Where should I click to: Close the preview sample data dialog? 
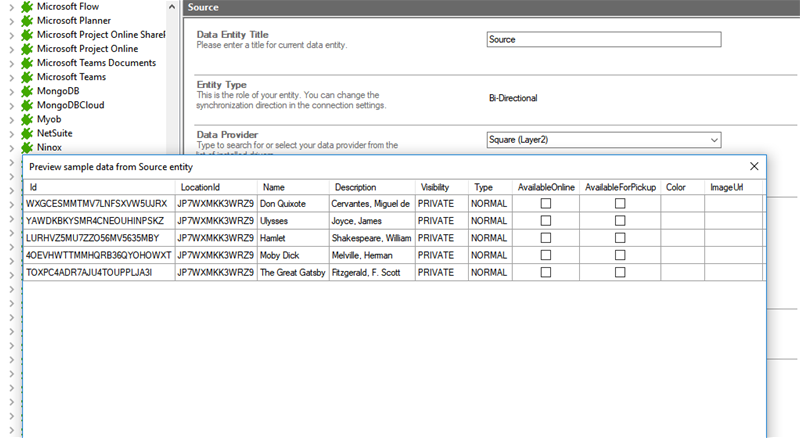(x=754, y=167)
